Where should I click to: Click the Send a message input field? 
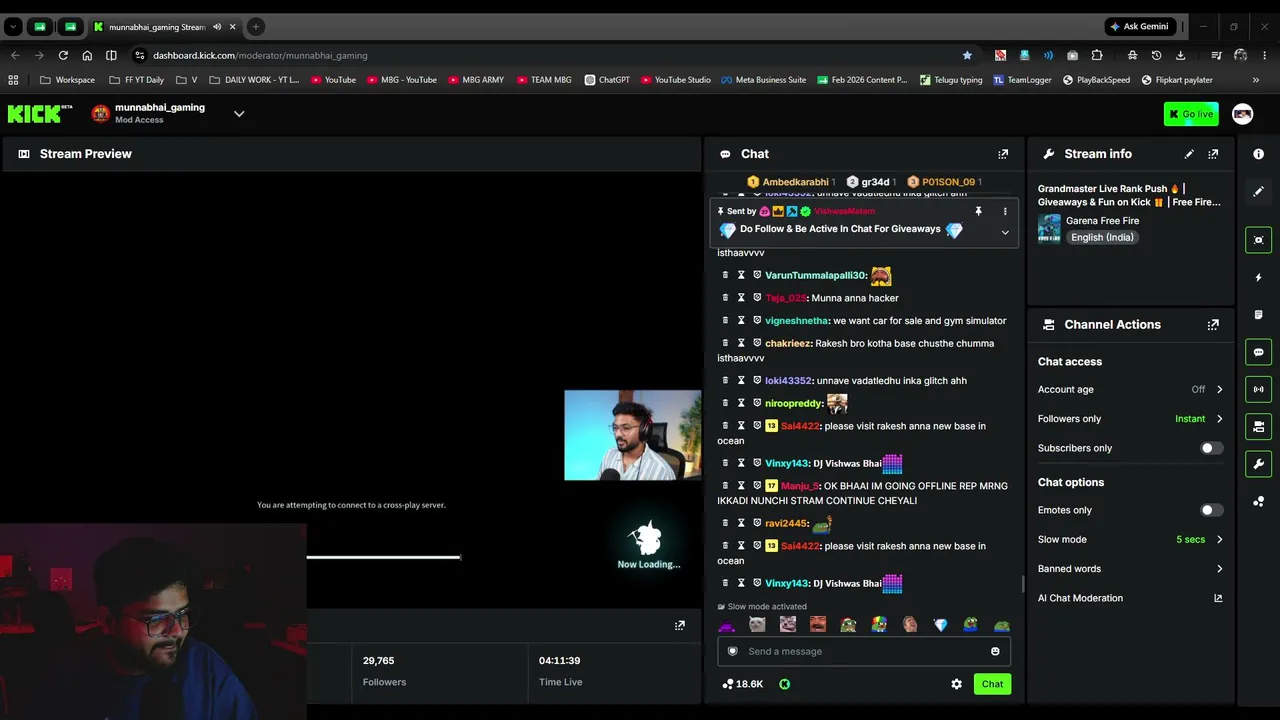[864, 651]
